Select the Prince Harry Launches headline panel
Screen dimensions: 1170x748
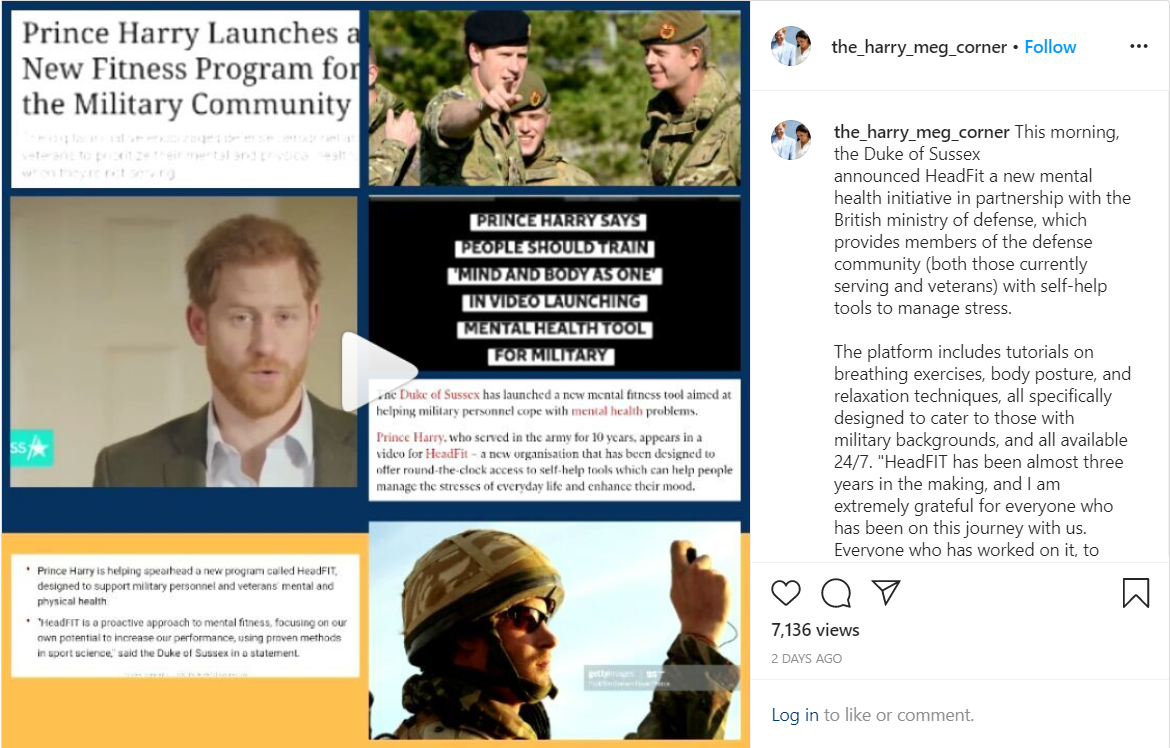[x=185, y=99]
